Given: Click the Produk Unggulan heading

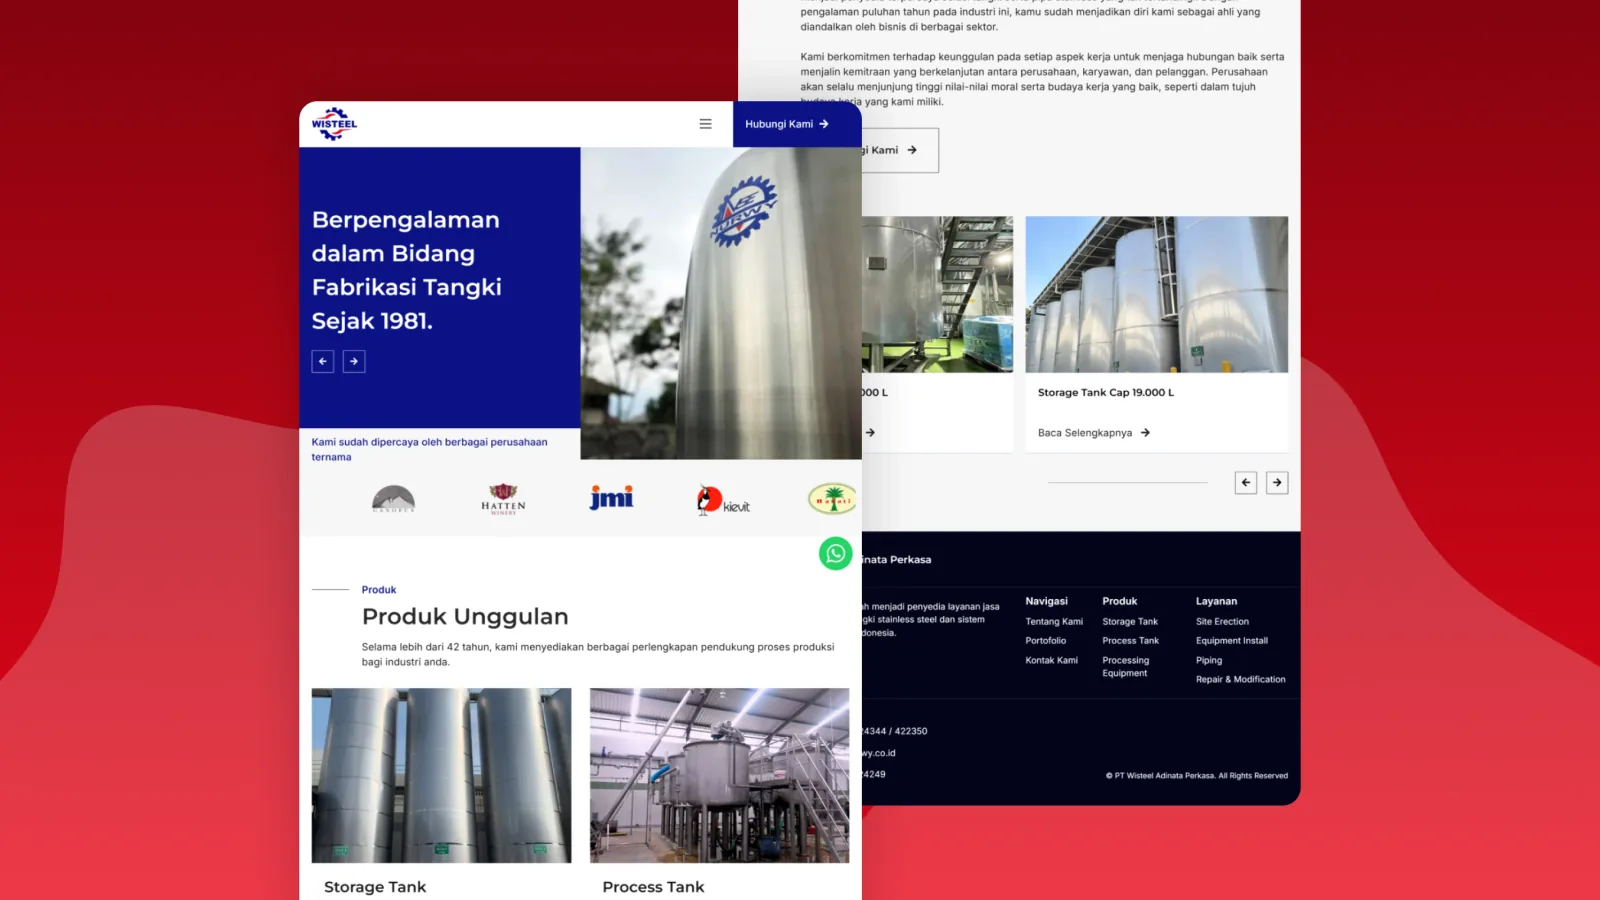Looking at the screenshot, I should tap(465, 616).
